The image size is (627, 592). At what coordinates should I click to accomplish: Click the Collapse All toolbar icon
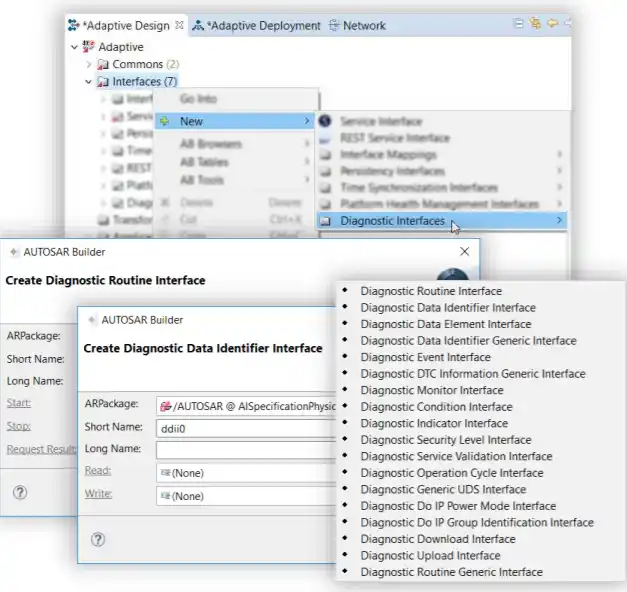[518, 23]
